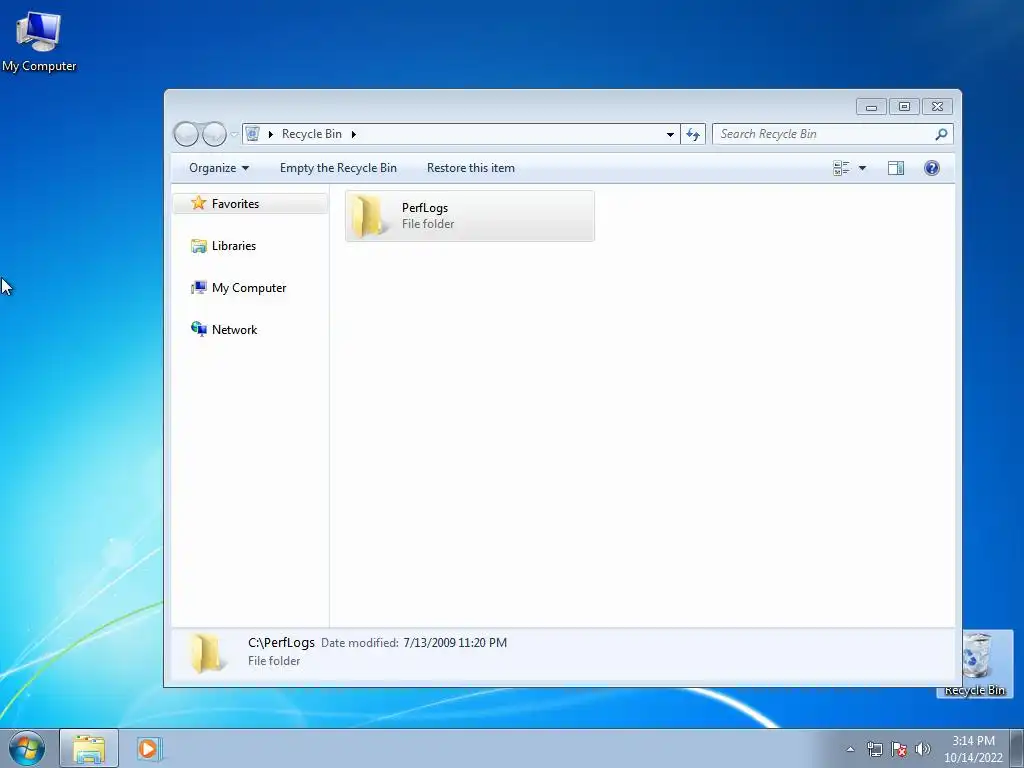Maximize the Recycle Bin window
Screen dimensions: 1024x768
(x=904, y=106)
